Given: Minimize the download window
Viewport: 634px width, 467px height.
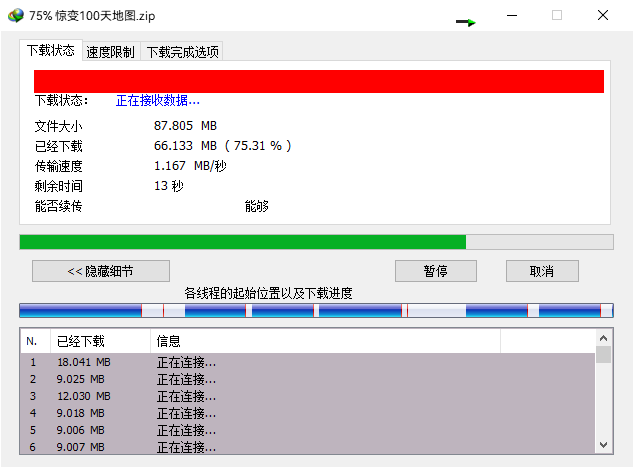Looking at the screenshot, I should (x=512, y=15).
